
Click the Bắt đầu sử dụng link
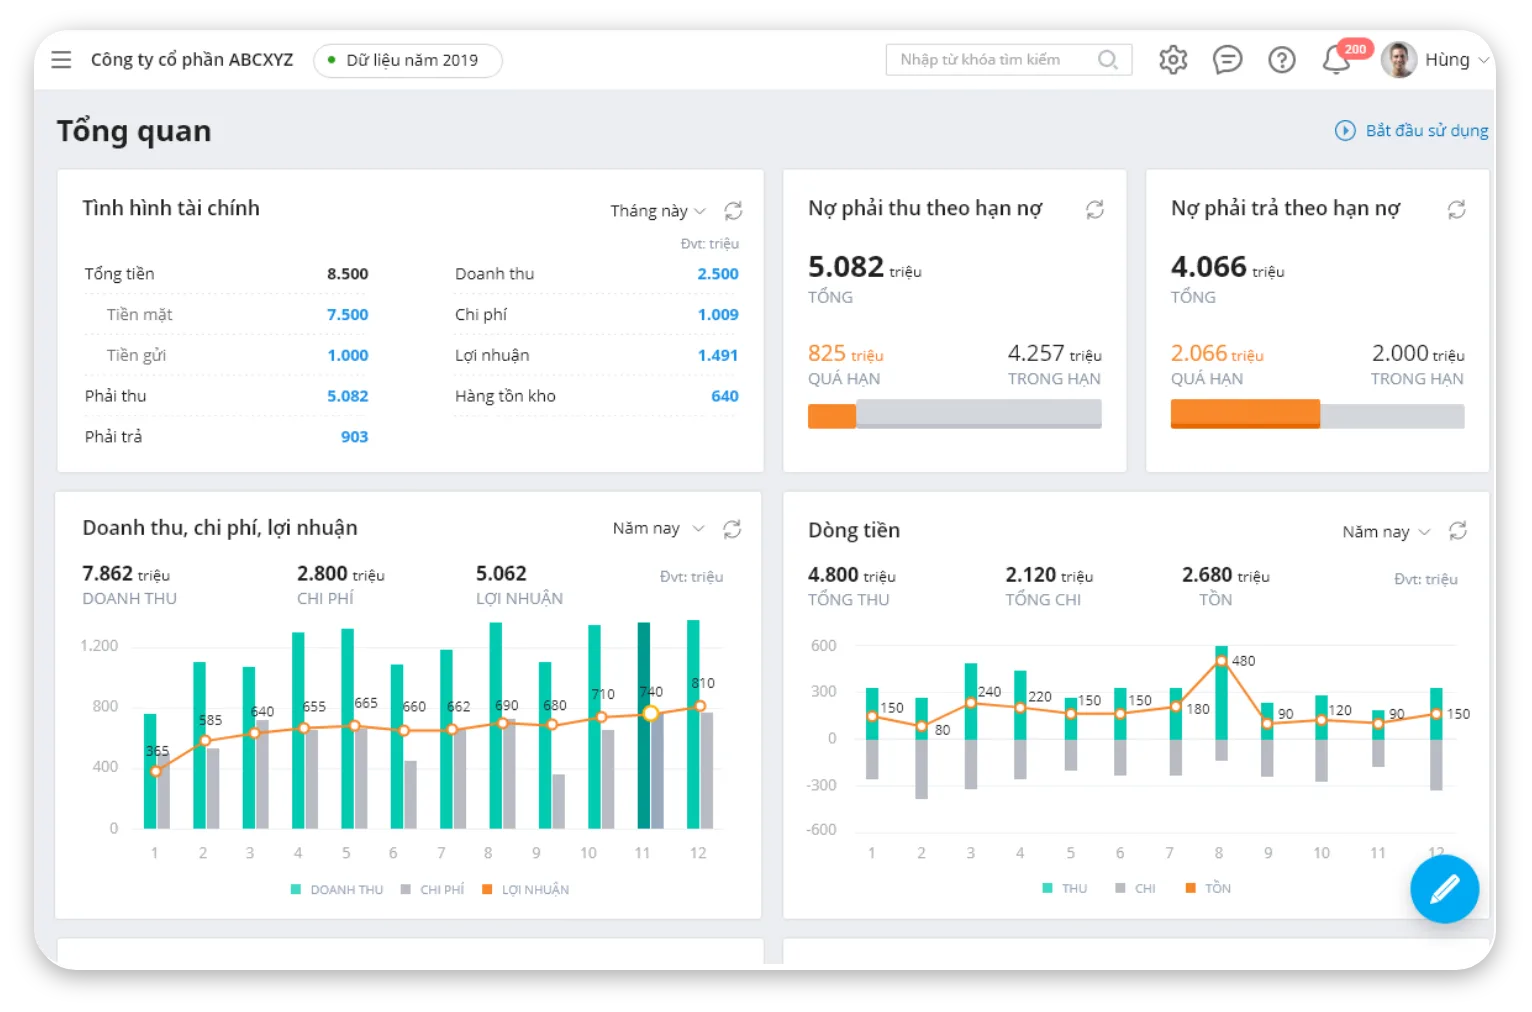point(1412,131)
